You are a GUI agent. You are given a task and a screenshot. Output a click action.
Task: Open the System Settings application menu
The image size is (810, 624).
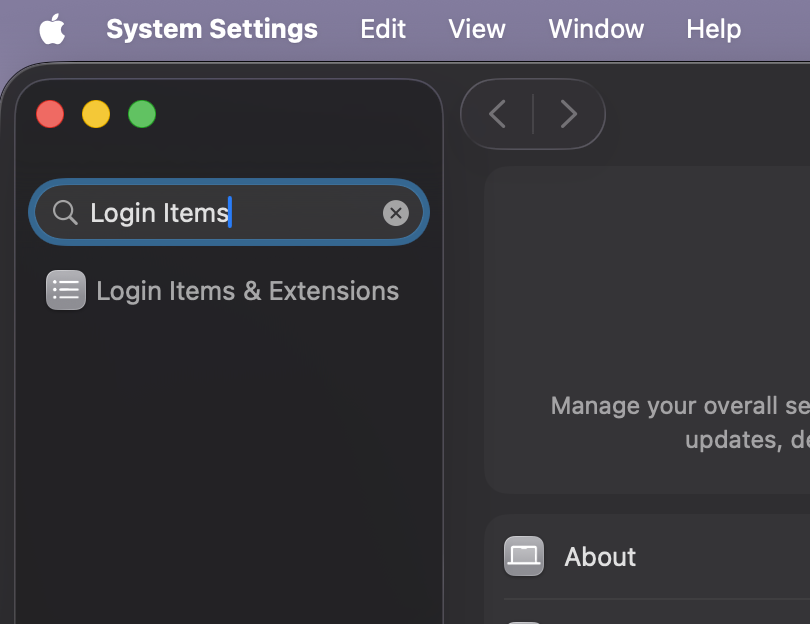tap(211, 29)
